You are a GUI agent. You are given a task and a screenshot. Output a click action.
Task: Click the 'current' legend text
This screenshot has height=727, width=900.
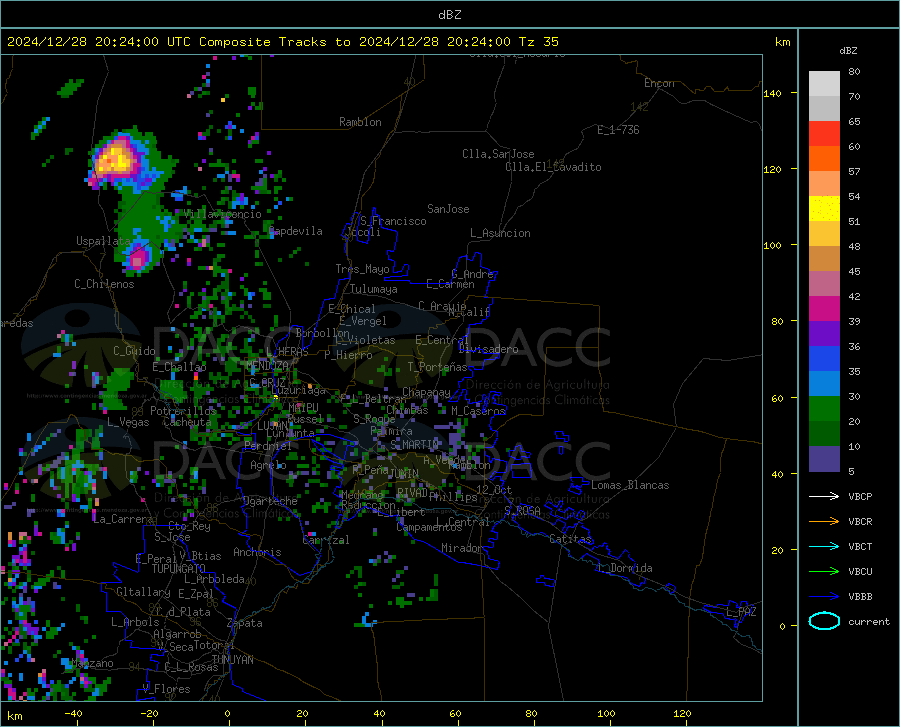tap(869, 621)
